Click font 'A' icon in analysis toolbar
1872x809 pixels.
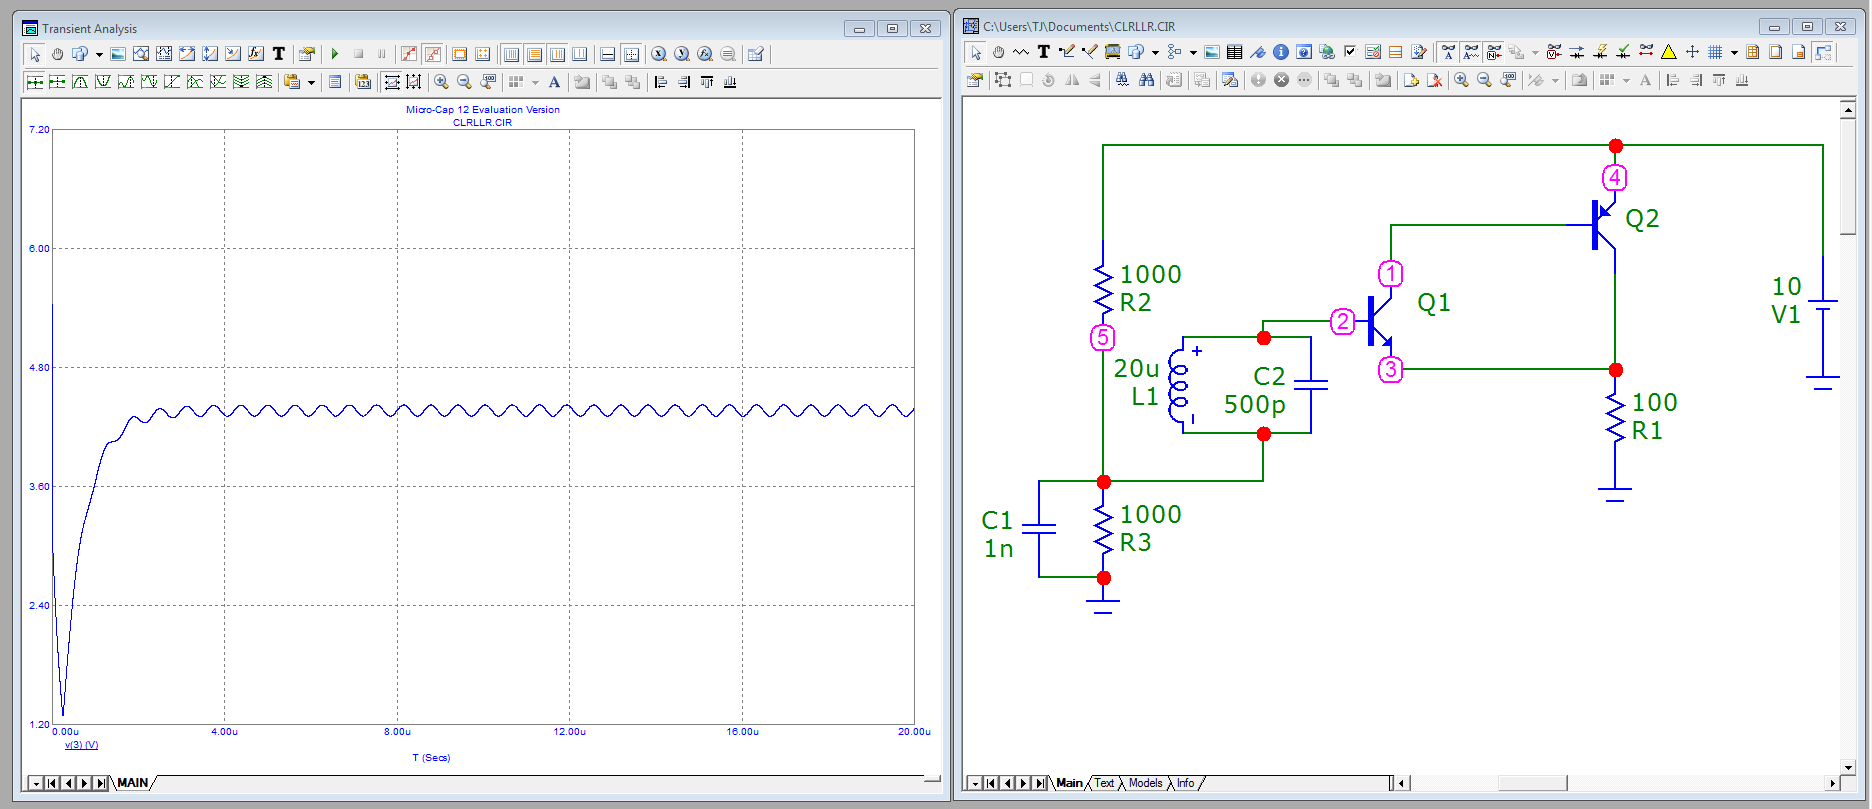(554, 82)
